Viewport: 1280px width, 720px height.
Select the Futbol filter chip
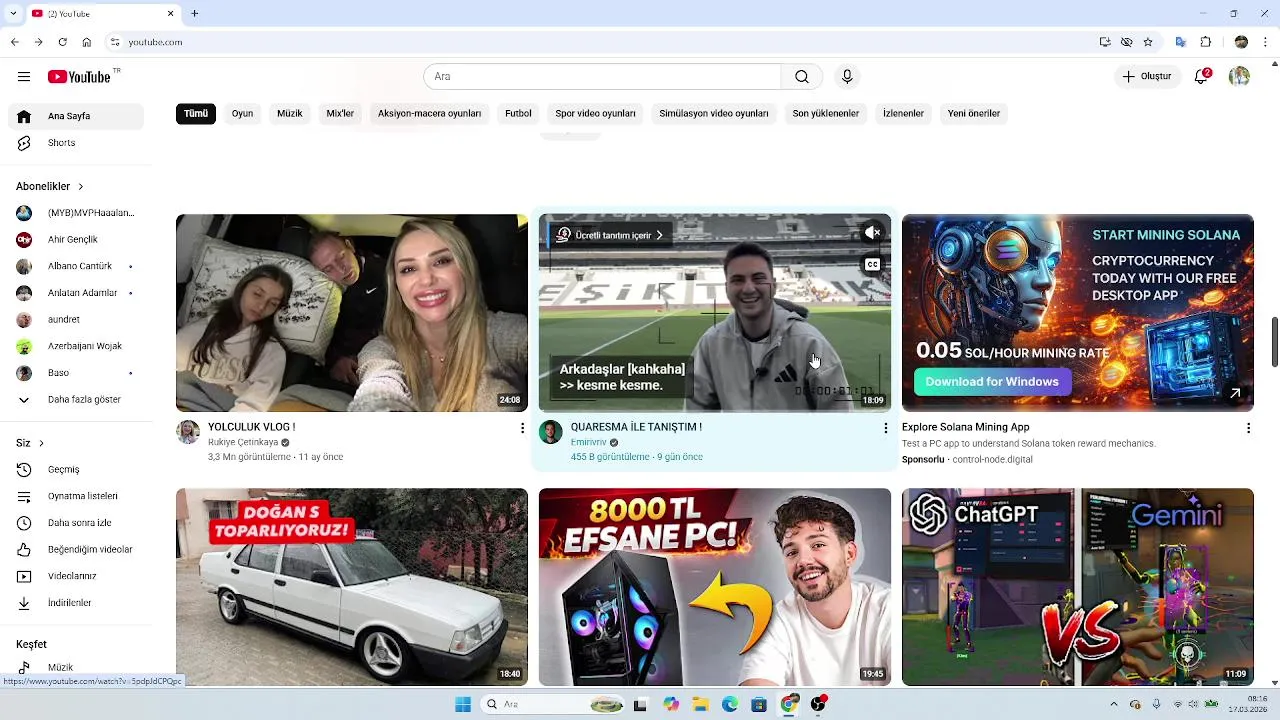(518, 114)
